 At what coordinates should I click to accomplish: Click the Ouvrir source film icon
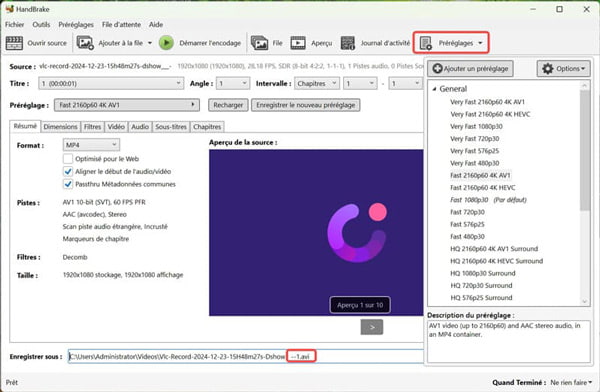[14, 43]
